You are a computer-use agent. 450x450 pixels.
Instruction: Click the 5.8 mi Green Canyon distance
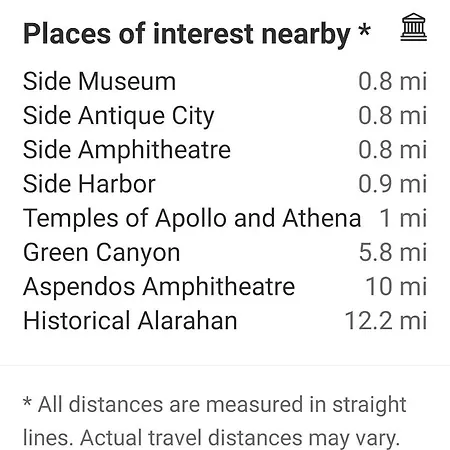coord(393,253)
